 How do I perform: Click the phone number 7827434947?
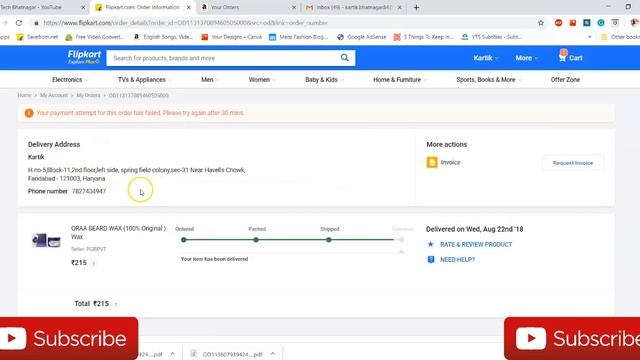89,191
